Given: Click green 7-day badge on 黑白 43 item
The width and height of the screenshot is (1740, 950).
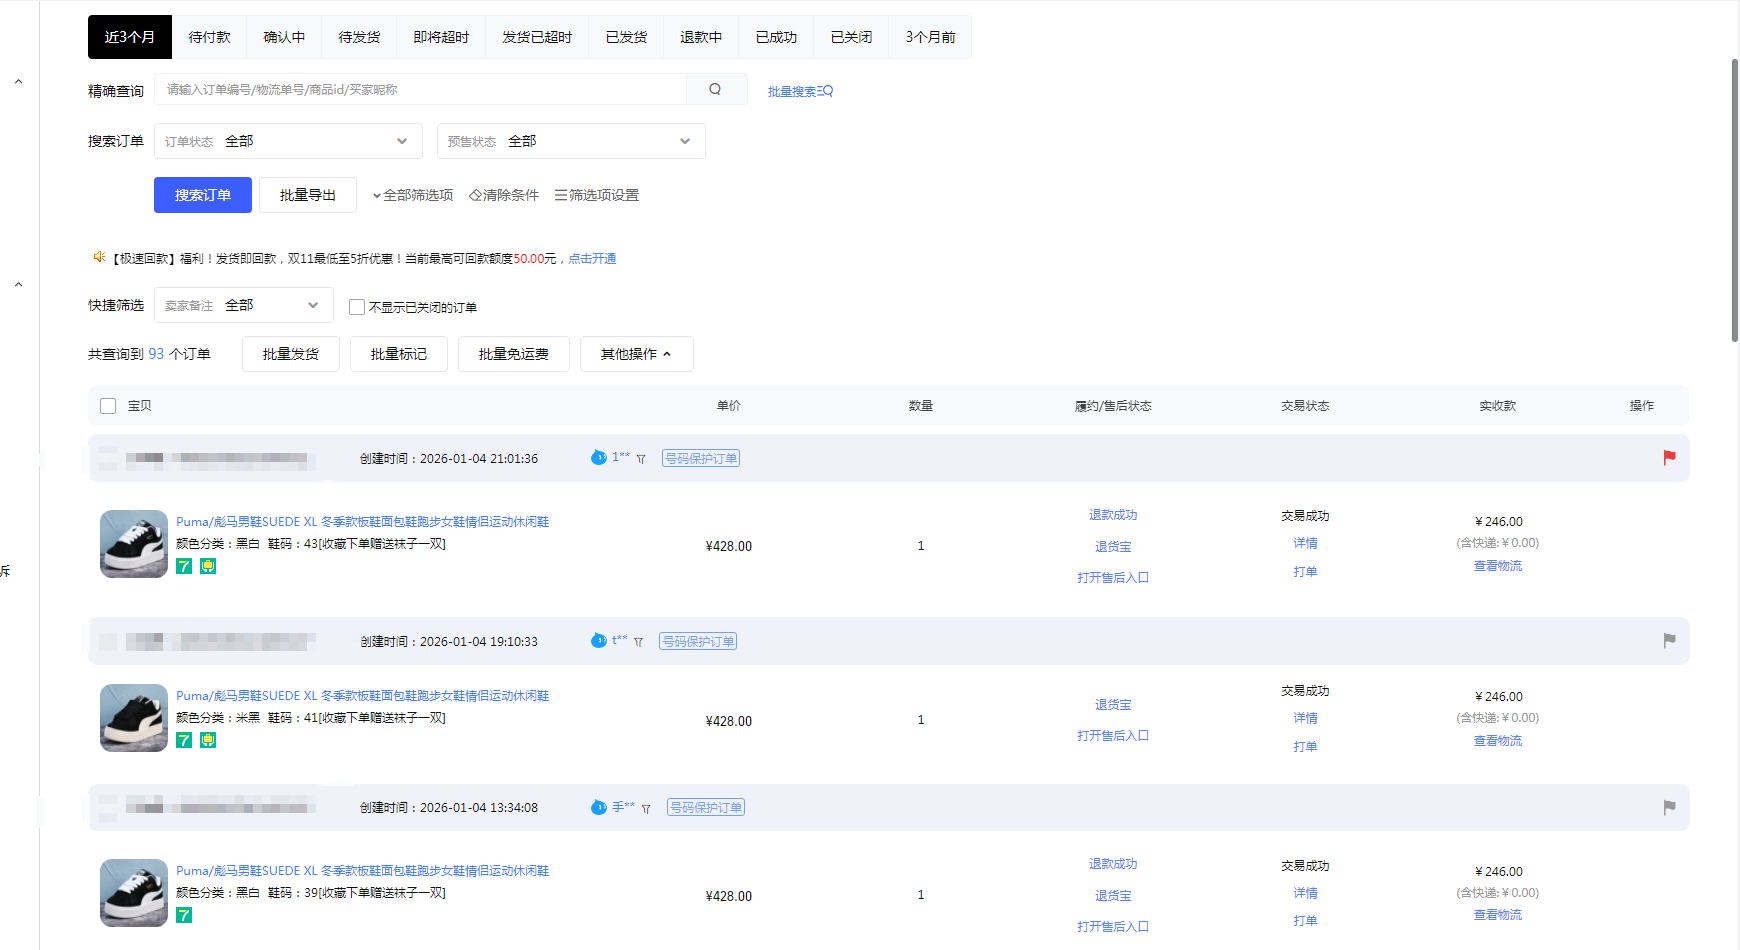Looking at the screenshot, I should pos(184,566).
